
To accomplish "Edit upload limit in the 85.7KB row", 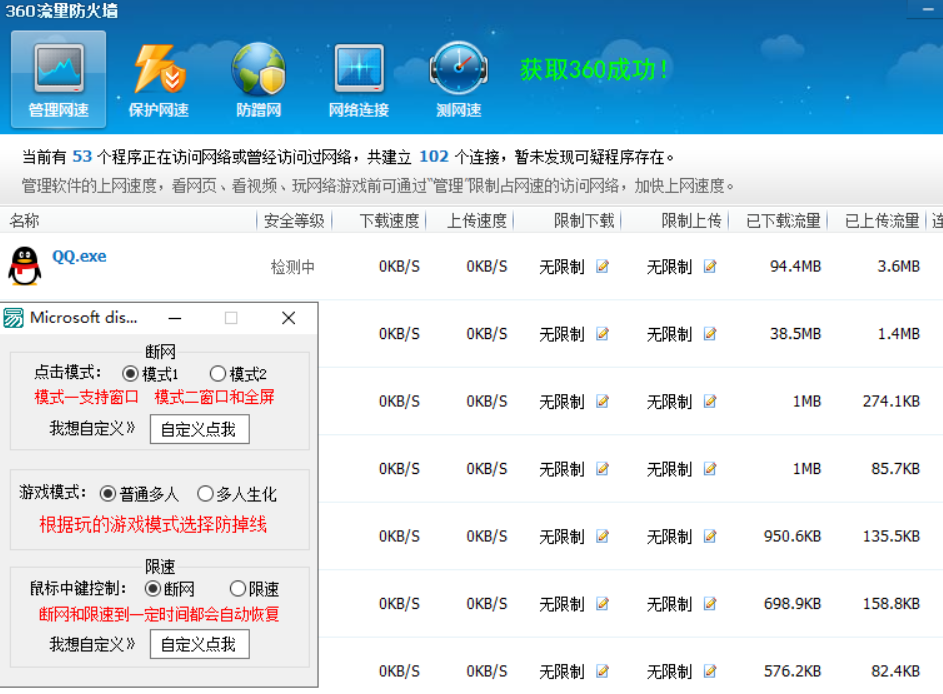I will coord(710,468).
